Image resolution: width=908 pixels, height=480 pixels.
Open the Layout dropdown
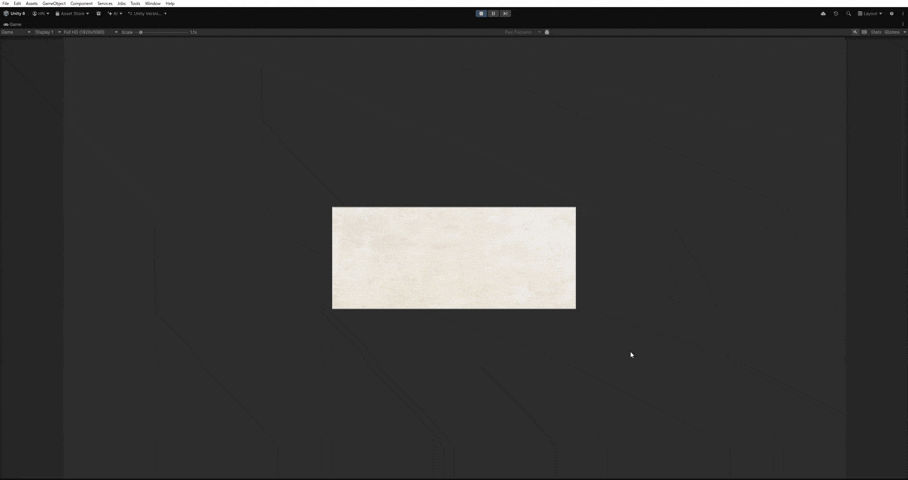[870, 13]
